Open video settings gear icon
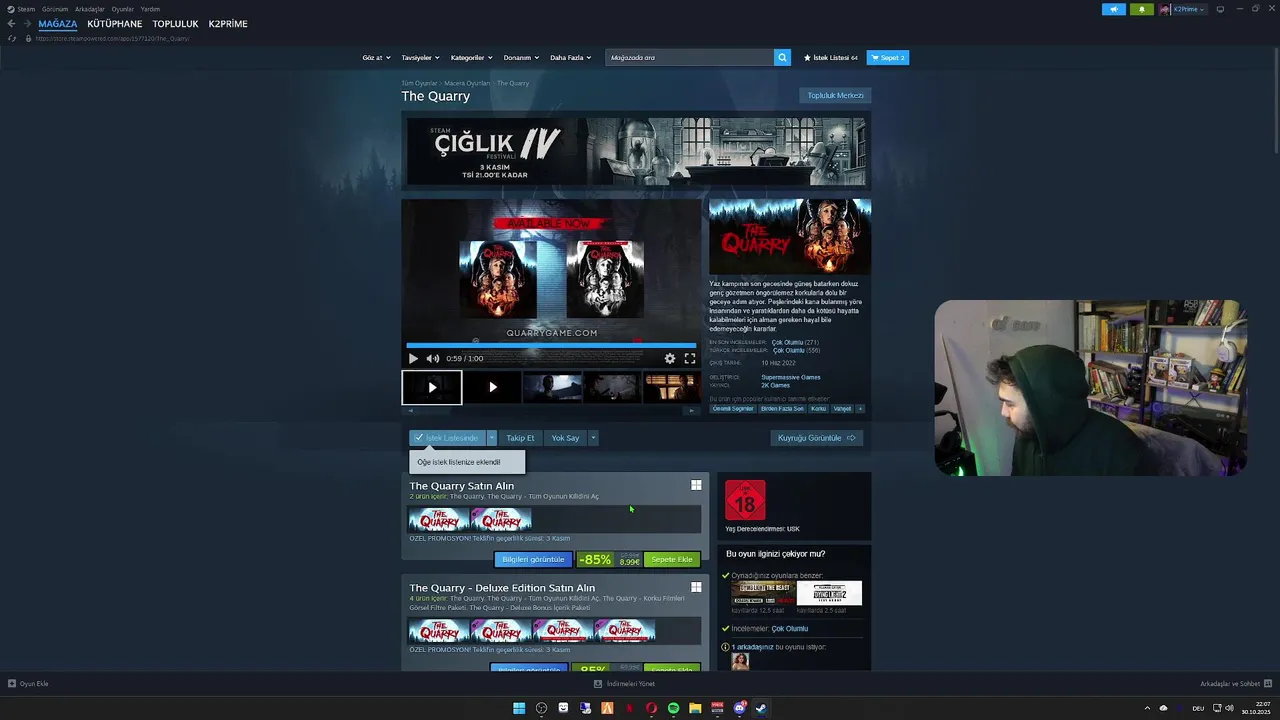 click(670, 358)
